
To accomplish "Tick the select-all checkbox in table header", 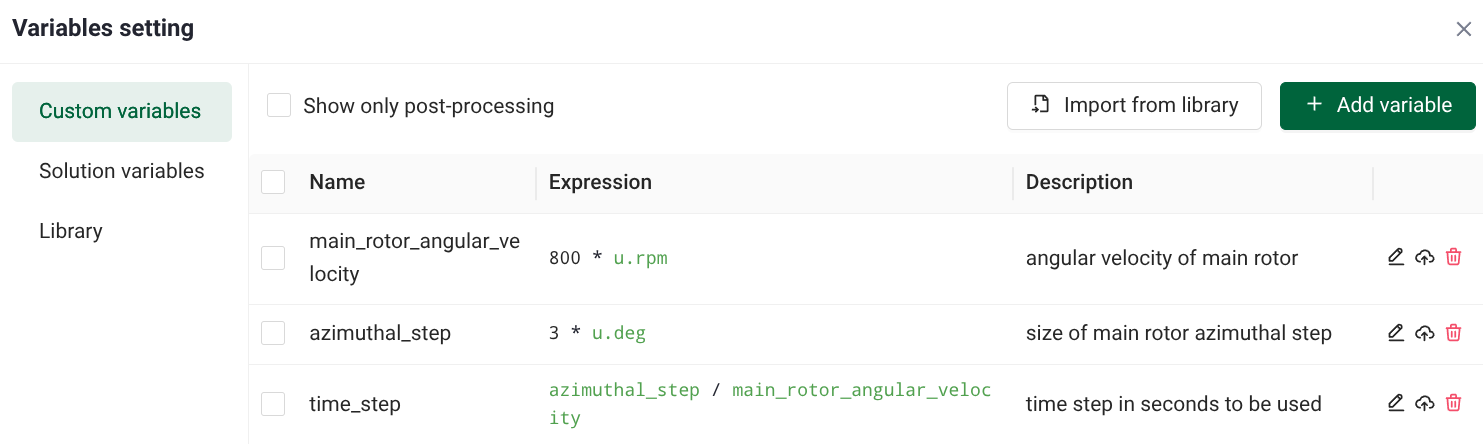I will pos(273,182).
